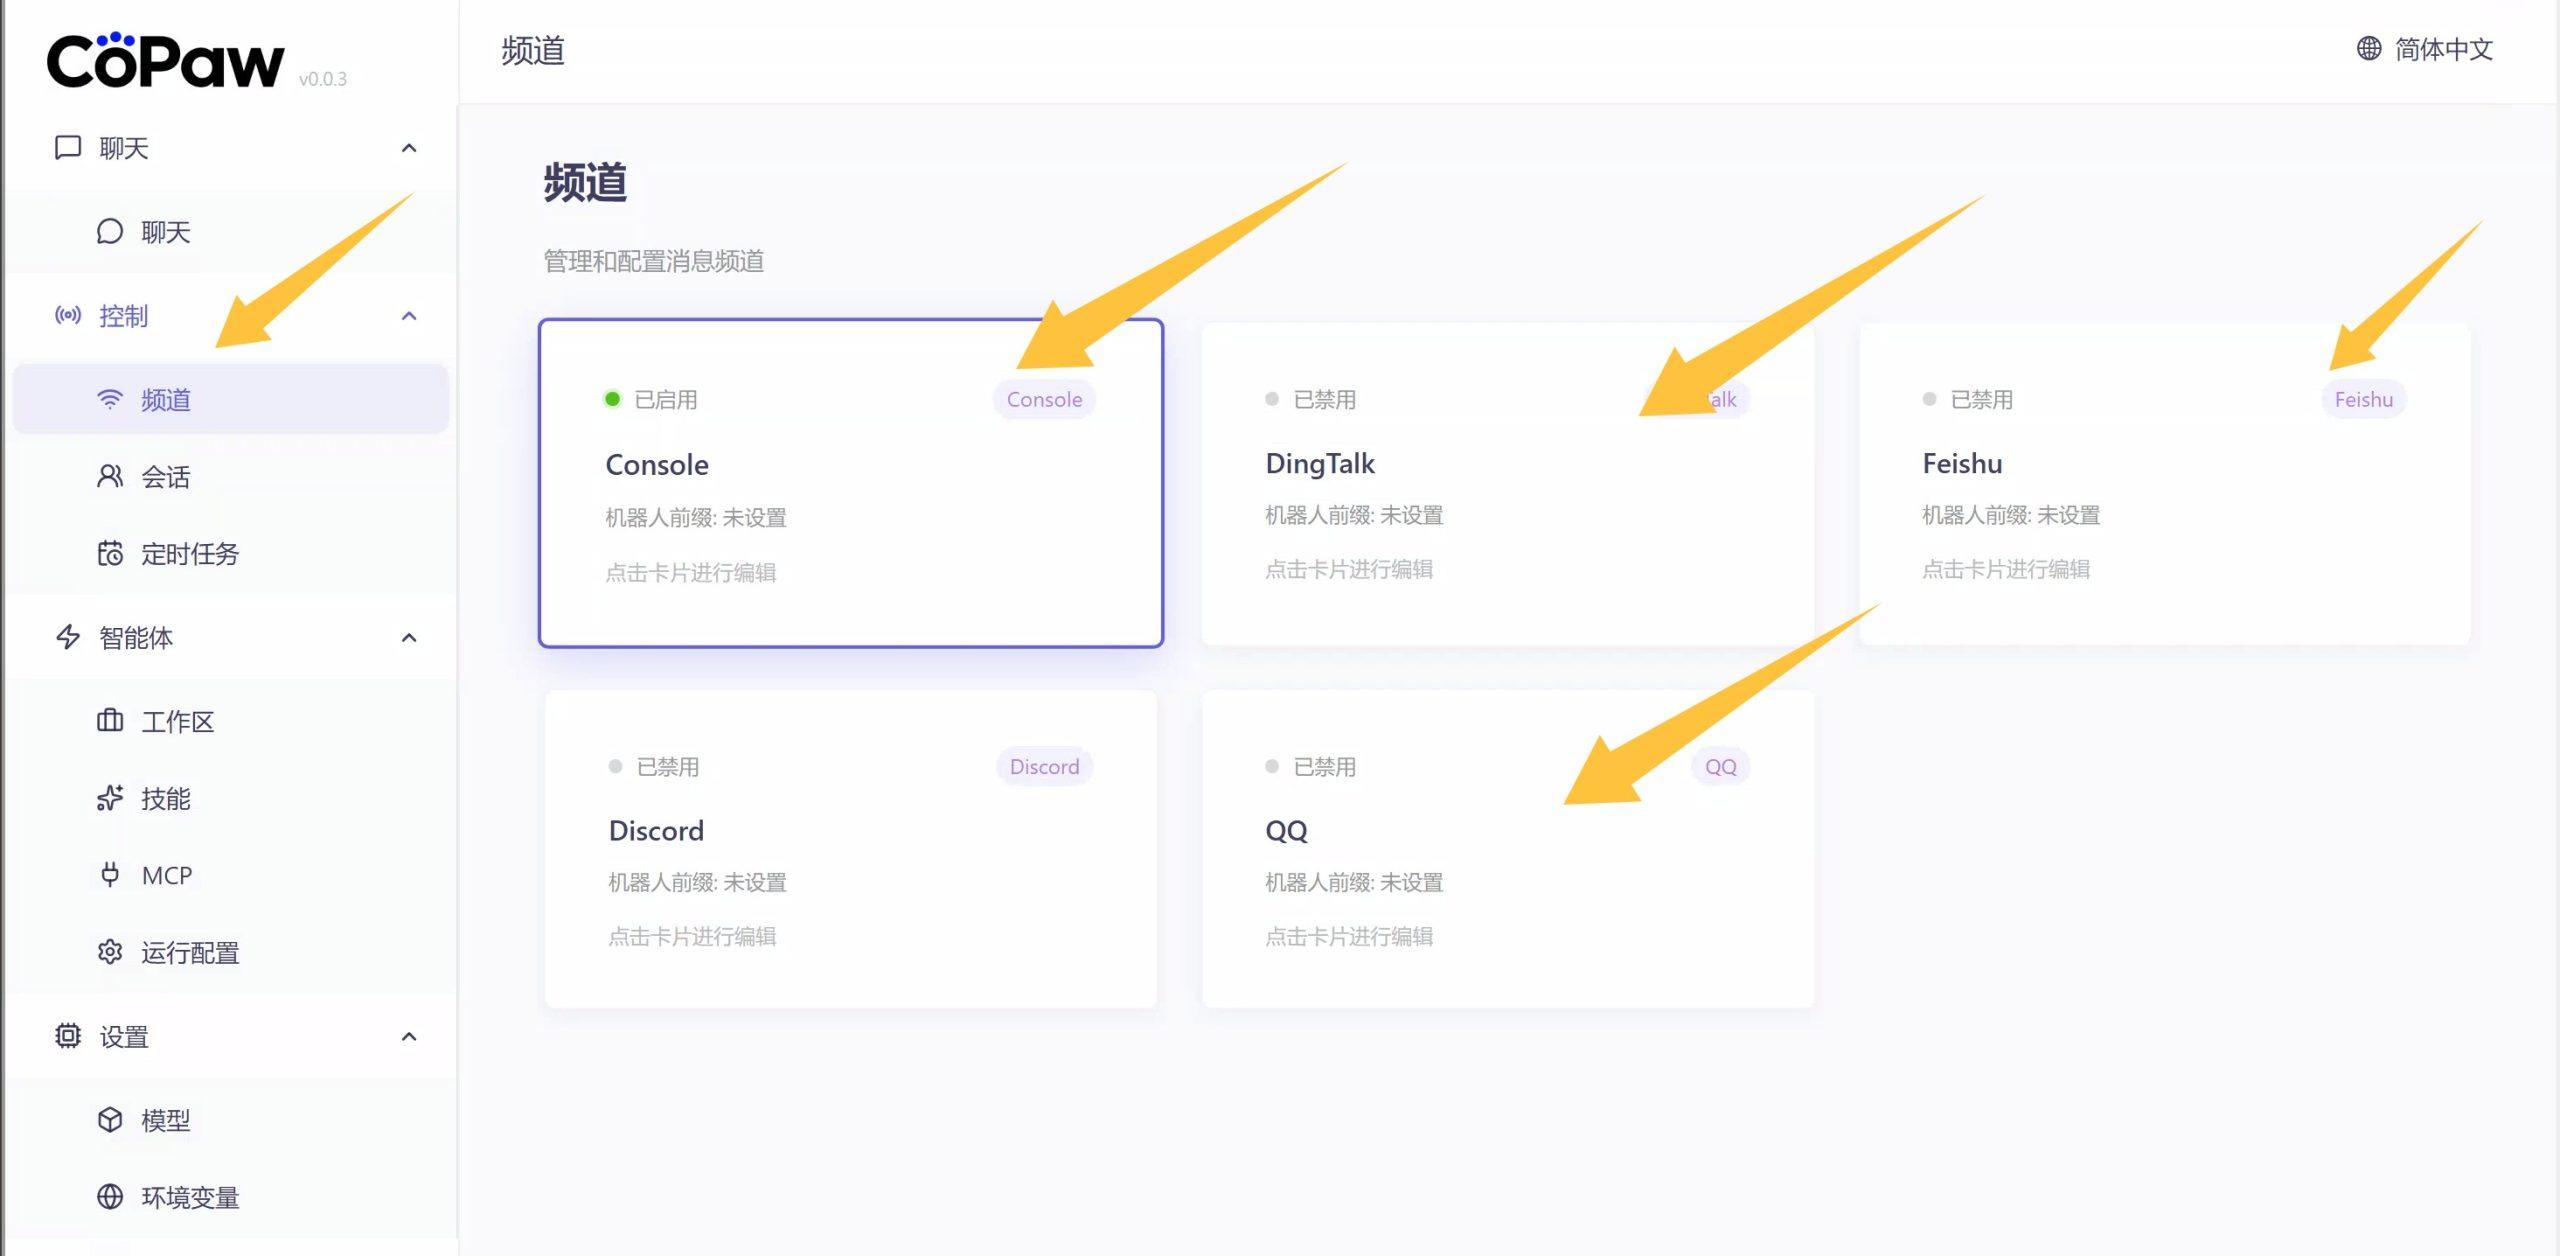Click the plug icon for MCP
The height and width of the screenshot is (1256, 2560).
click(109, 875)
